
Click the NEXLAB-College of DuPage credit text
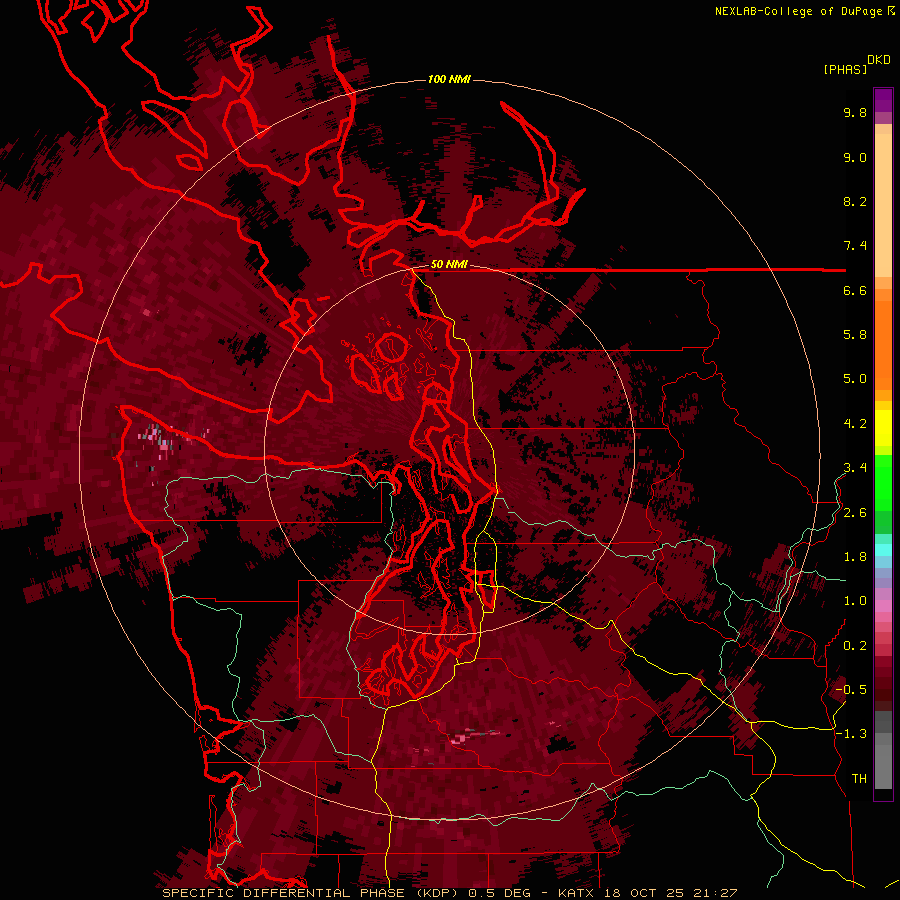tap(800, 11)
